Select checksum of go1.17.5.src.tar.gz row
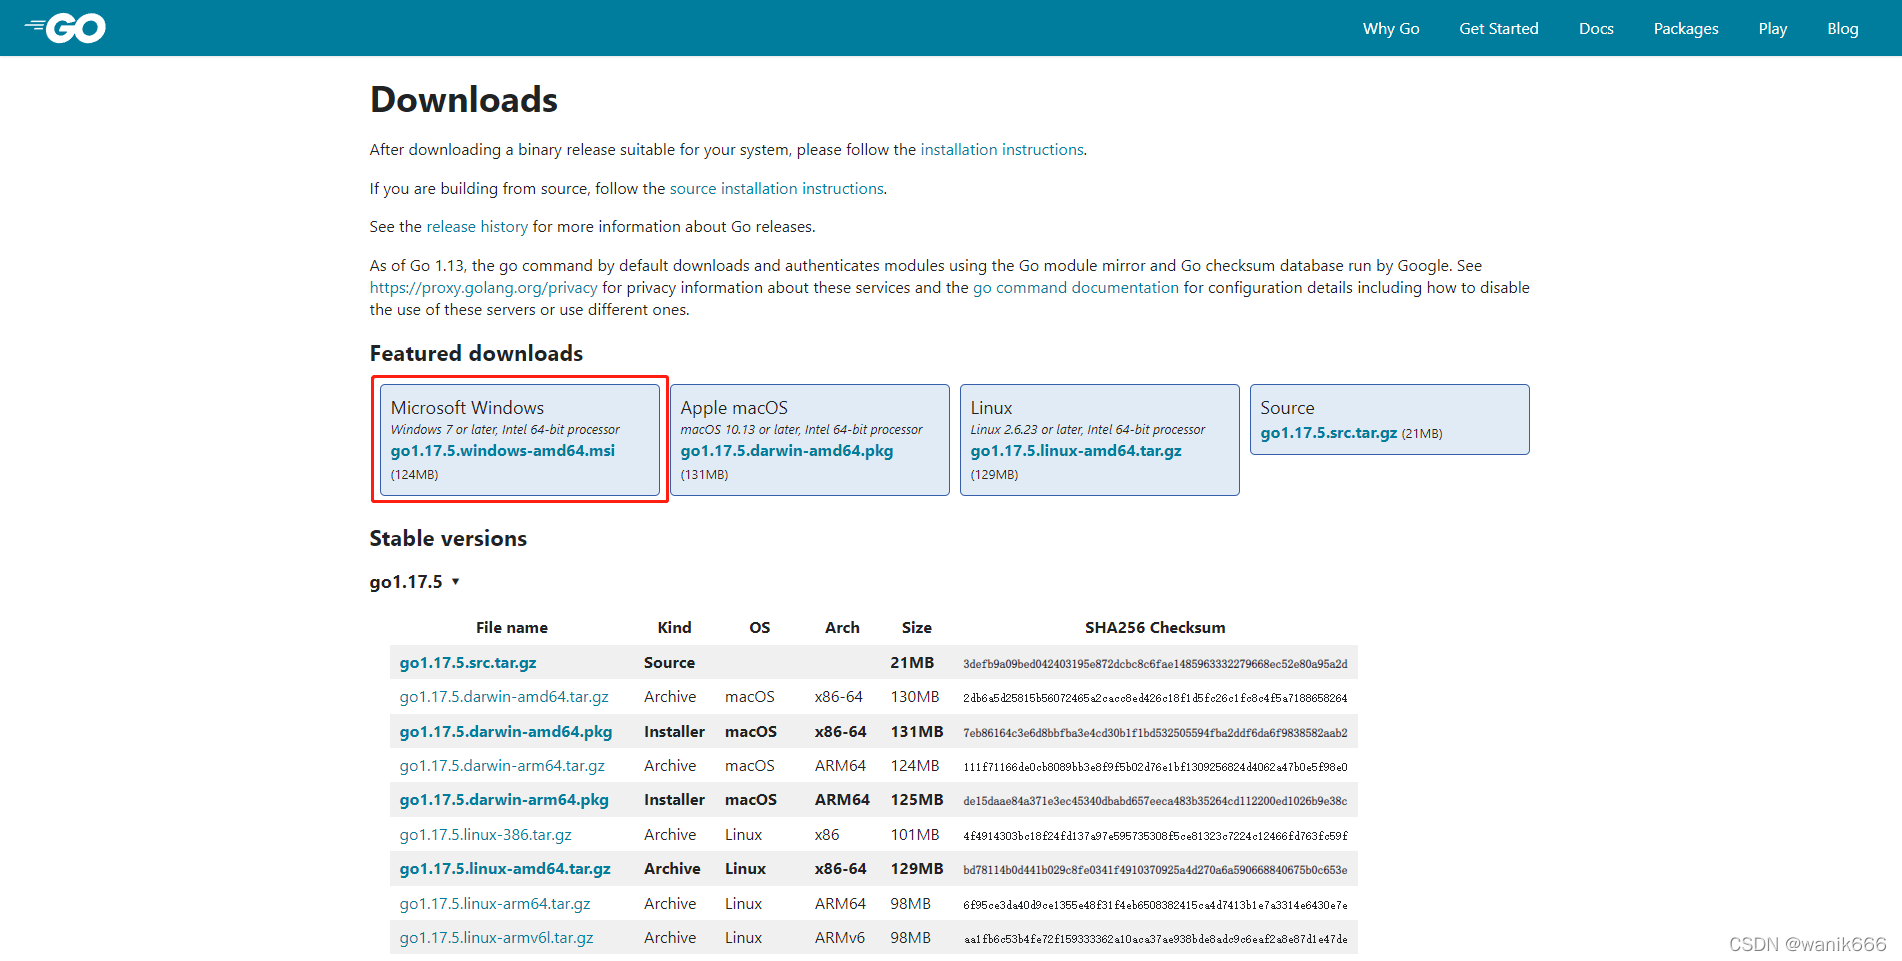Image resolution: width=1902 pixels, height=961 pixels. click(1155, 664)
